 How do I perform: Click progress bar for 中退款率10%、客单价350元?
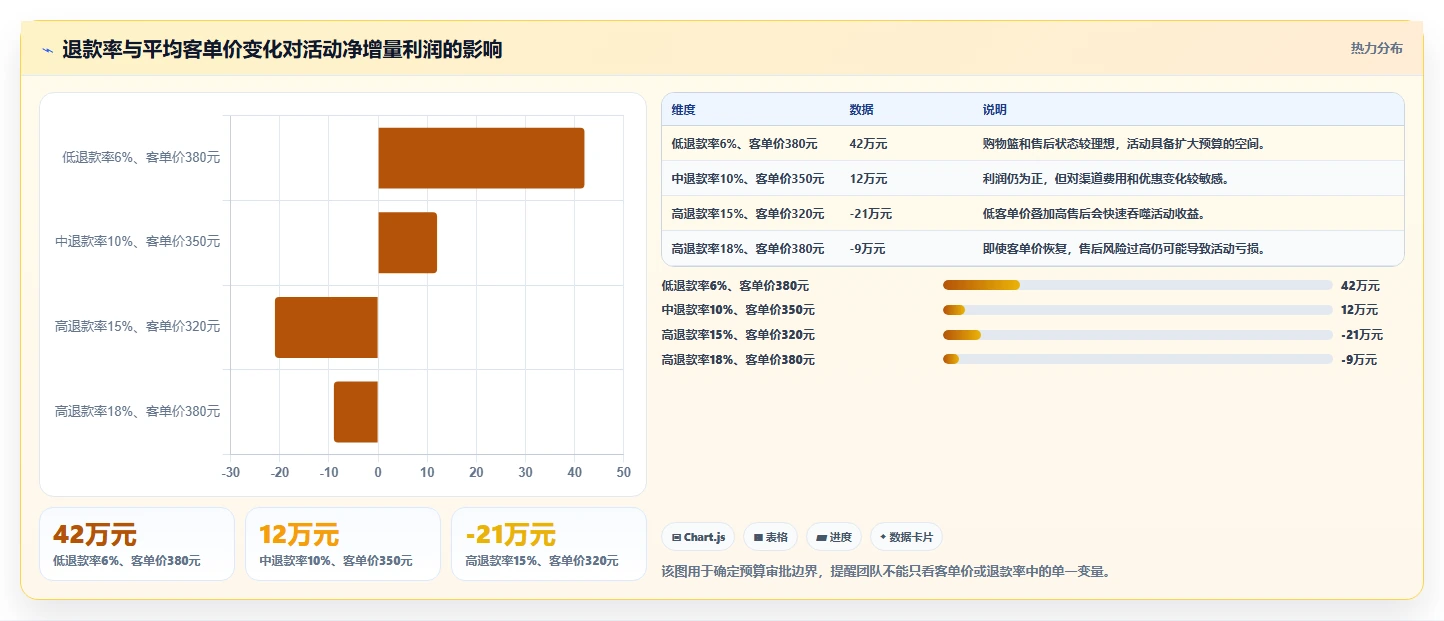coord(1137,310)
